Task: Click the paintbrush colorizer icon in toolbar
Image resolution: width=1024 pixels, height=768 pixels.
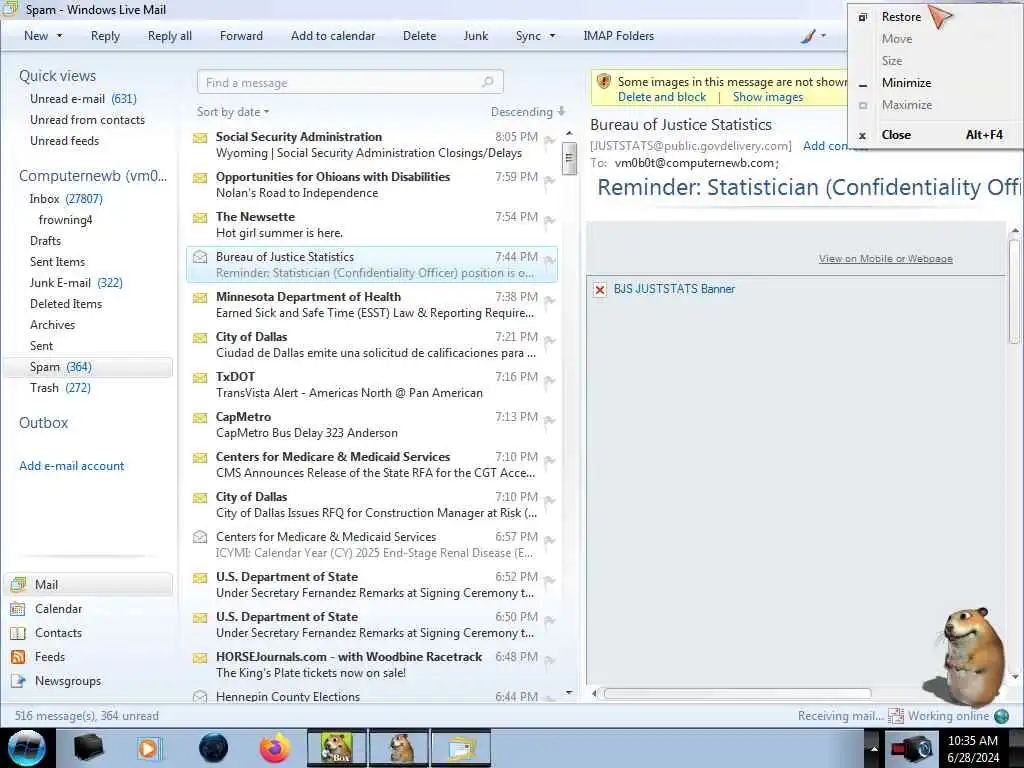Action: point(808,37)
